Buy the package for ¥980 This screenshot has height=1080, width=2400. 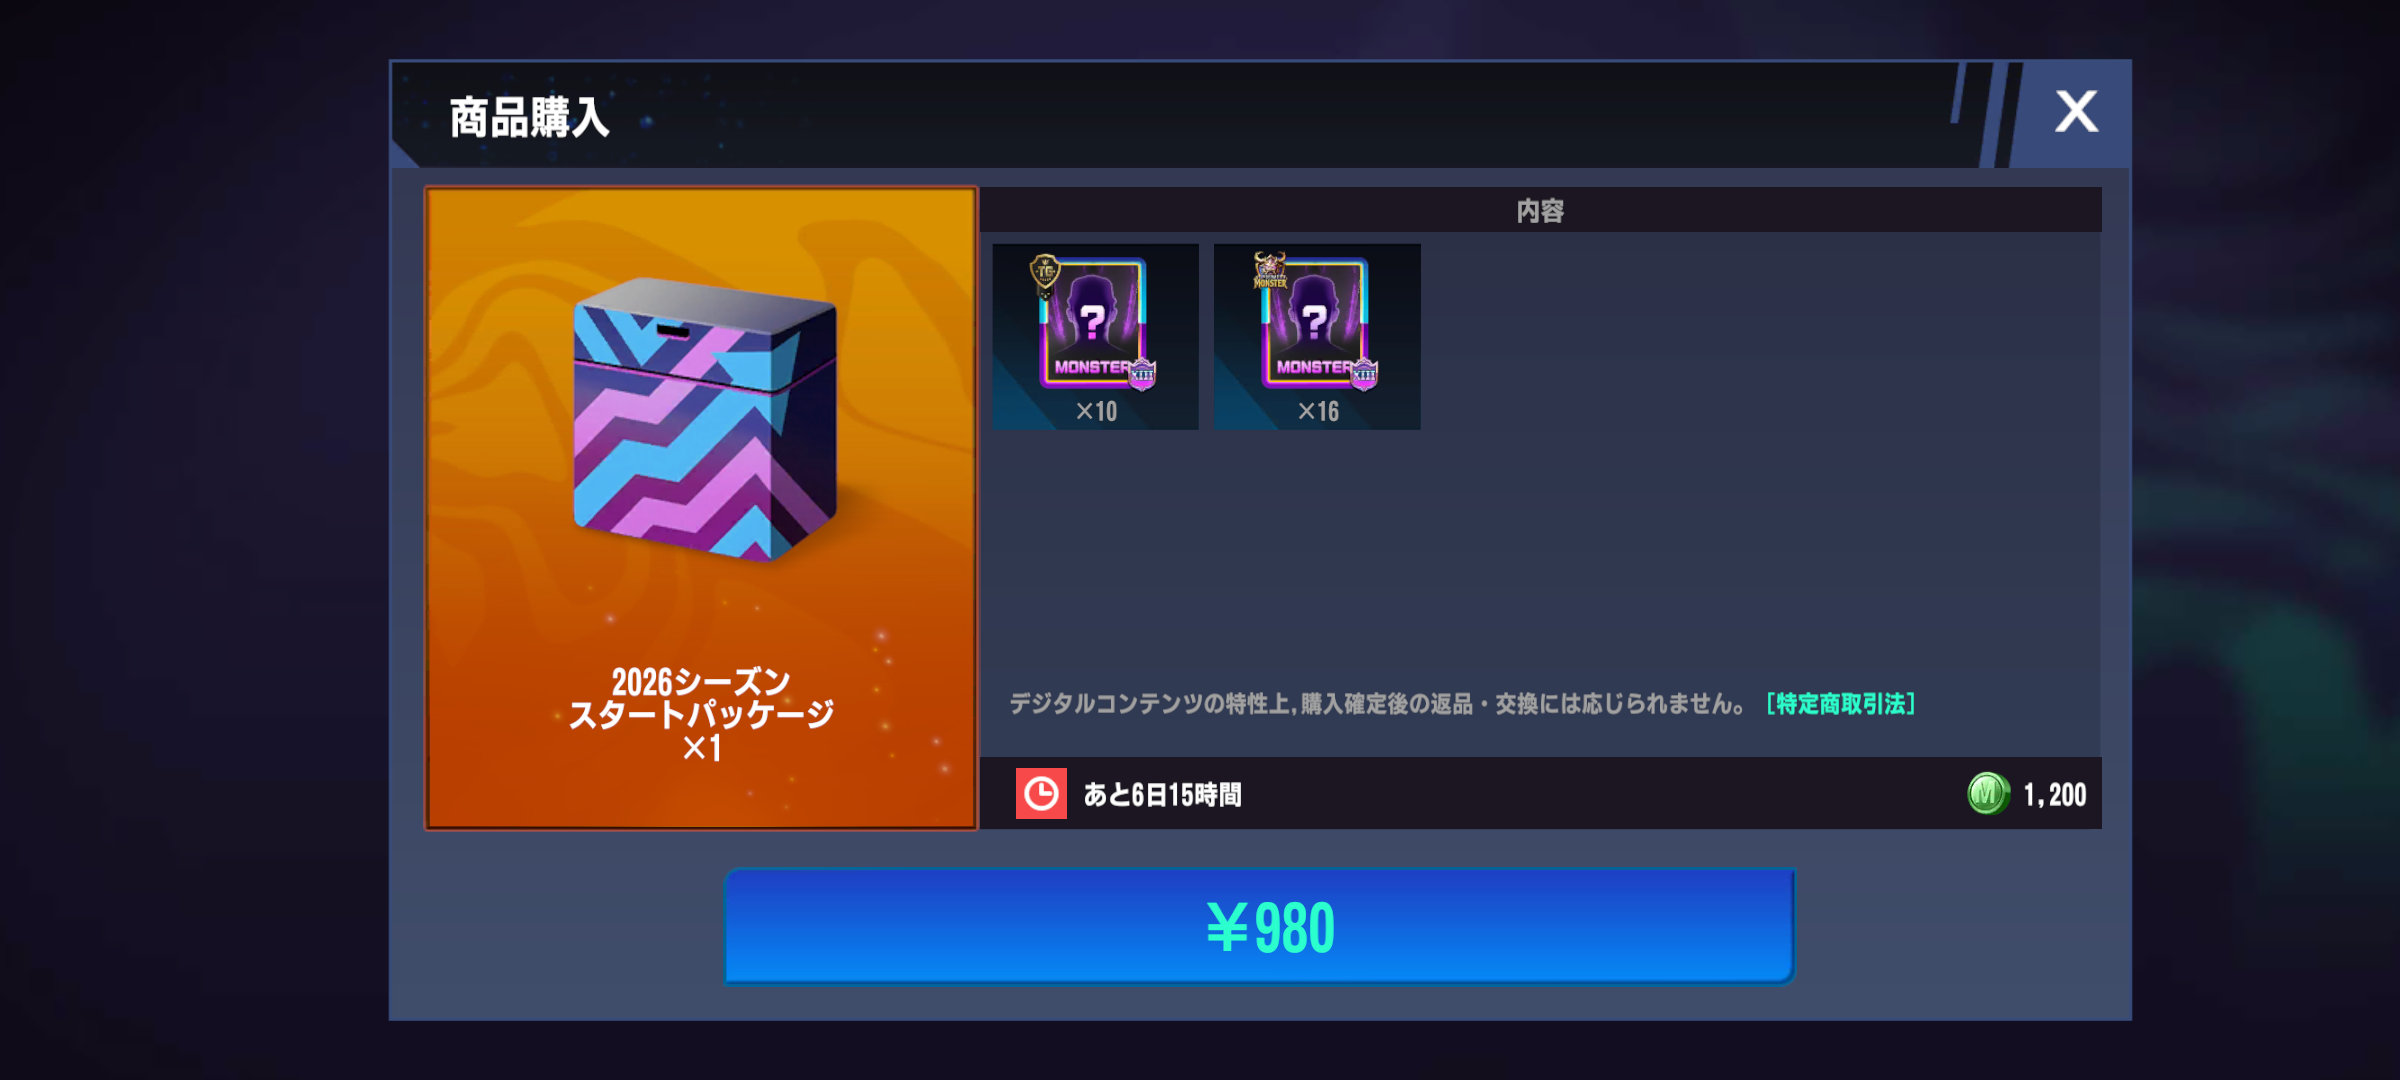(1260, 927)
